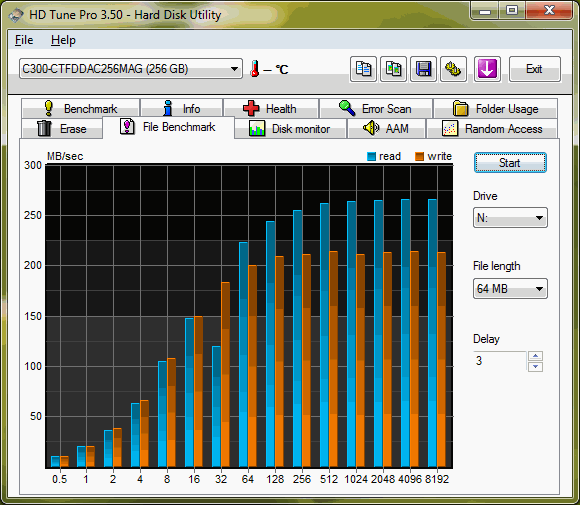Viewport: 580px width, 505px height.
Task: Select the Disk monitor tab
Action: 290,128
